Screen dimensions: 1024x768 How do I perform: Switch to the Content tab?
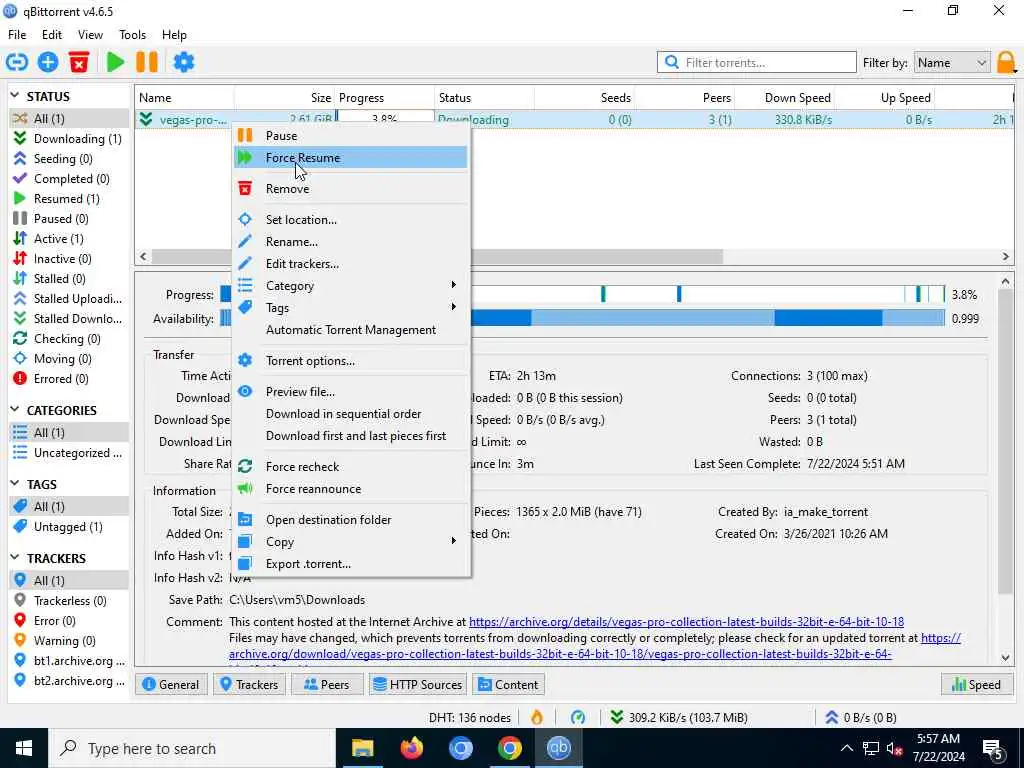[508, 684]
